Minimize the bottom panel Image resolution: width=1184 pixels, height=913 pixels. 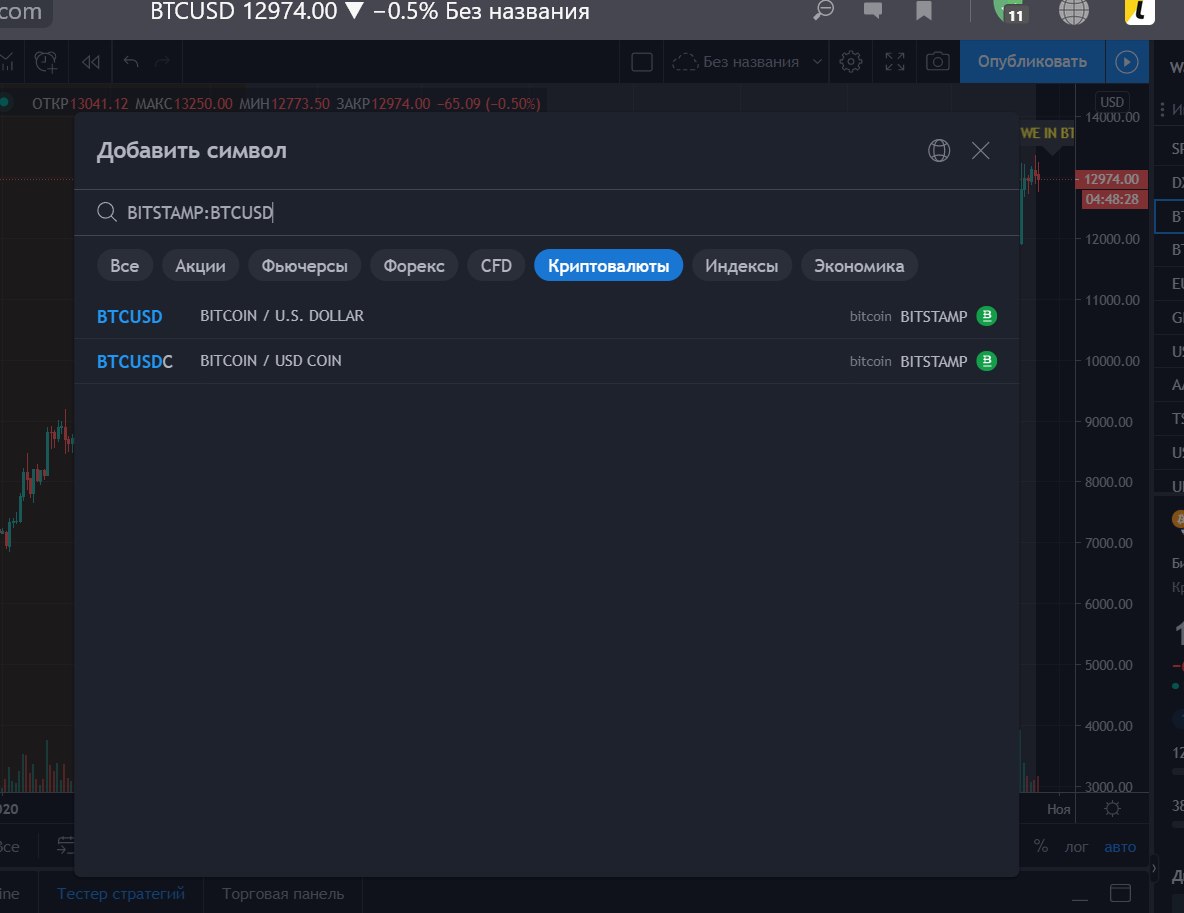[1080, 897]
